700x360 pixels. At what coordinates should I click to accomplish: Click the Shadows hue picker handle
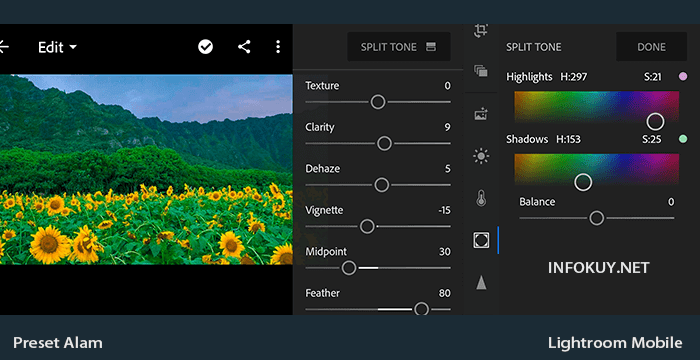point(583,182)
